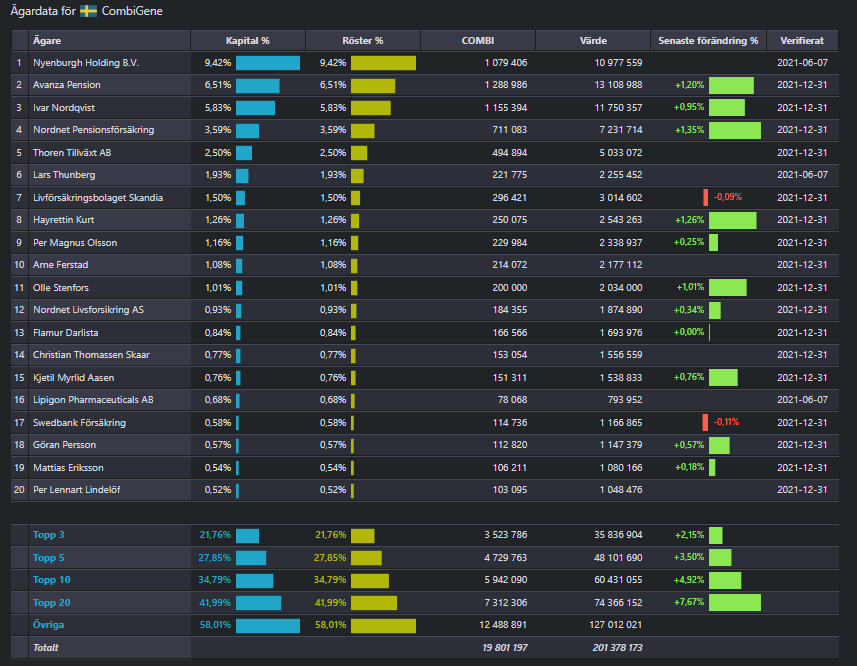The height and width of the screenshot is (666, 857).
Task: Select the +7,67% change in Topp 20
Action: click(689, 602)
